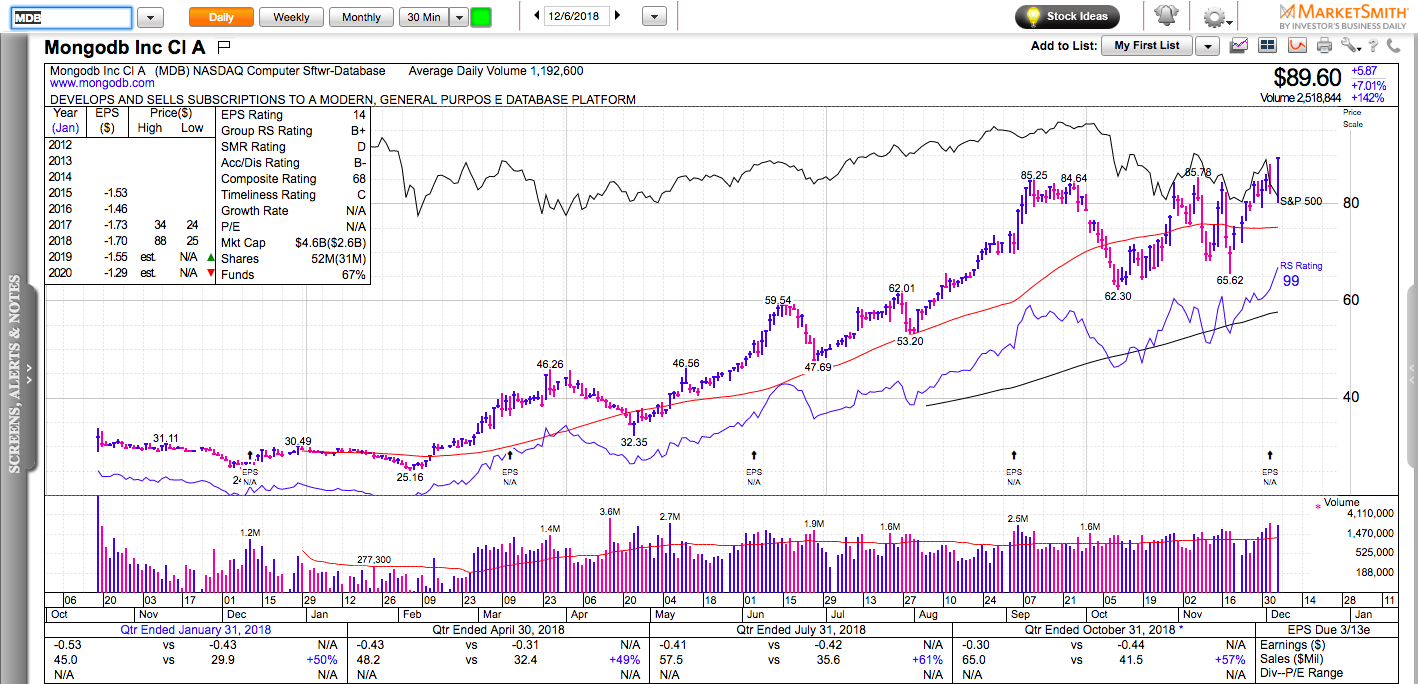Flag Mongodb Inc Cl A stock
The image size is (1418, 684).
(x=224, y=46)
